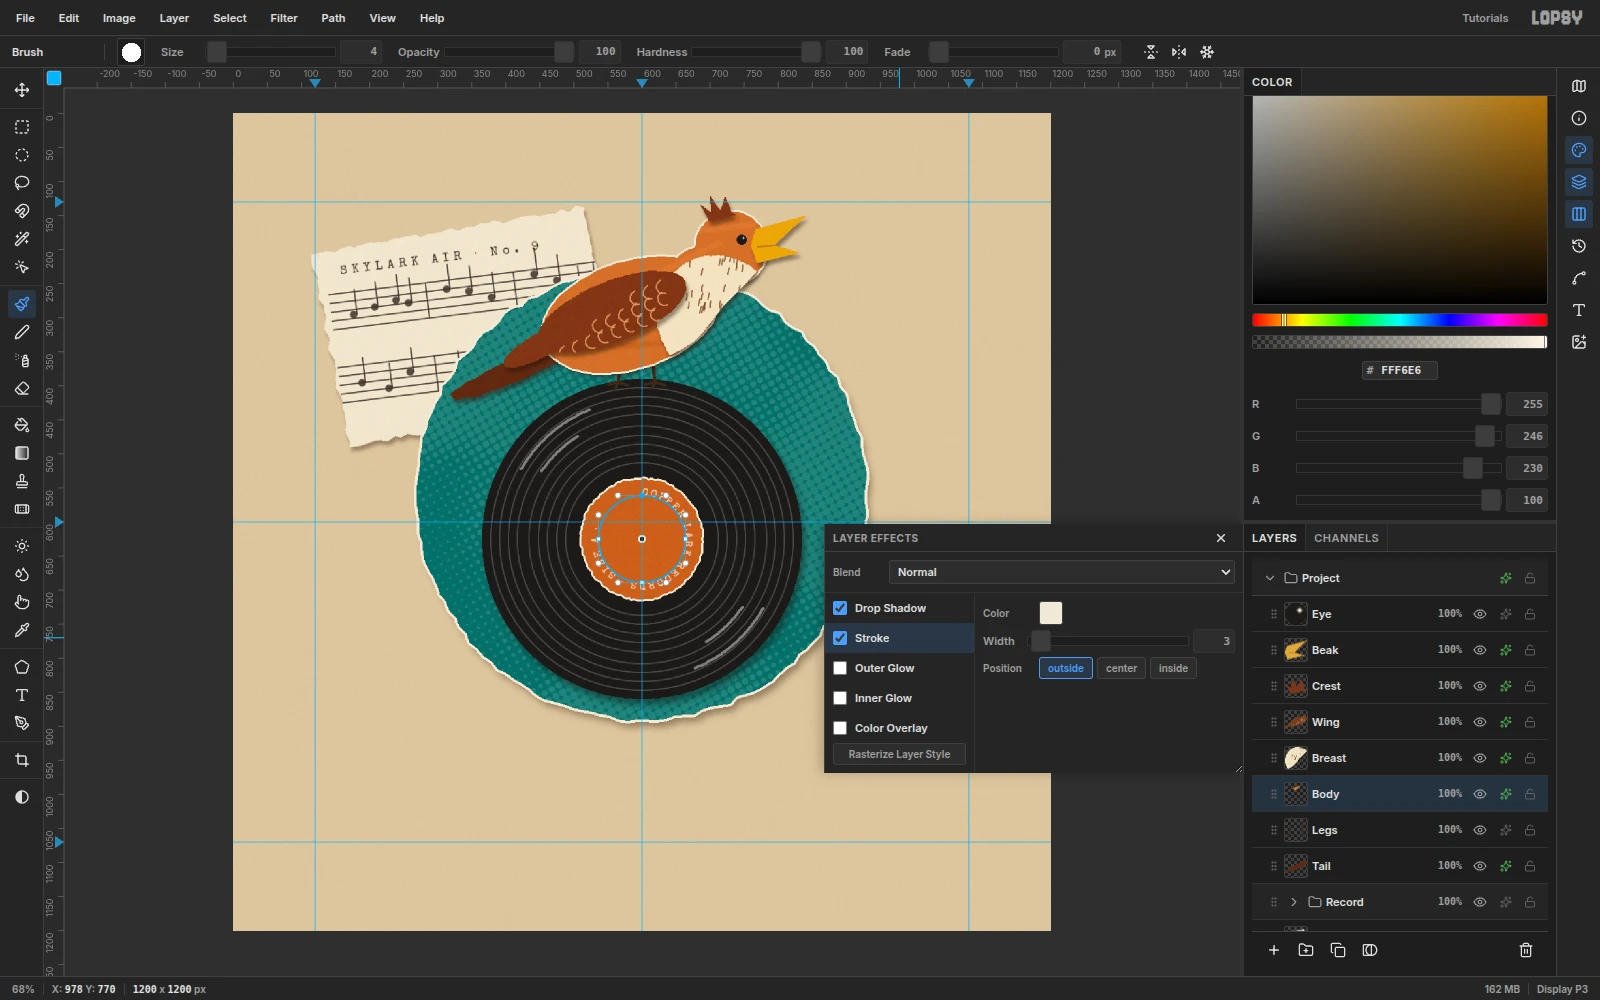Select the Breast layer thumbnail

click(x=1296, y=758)
